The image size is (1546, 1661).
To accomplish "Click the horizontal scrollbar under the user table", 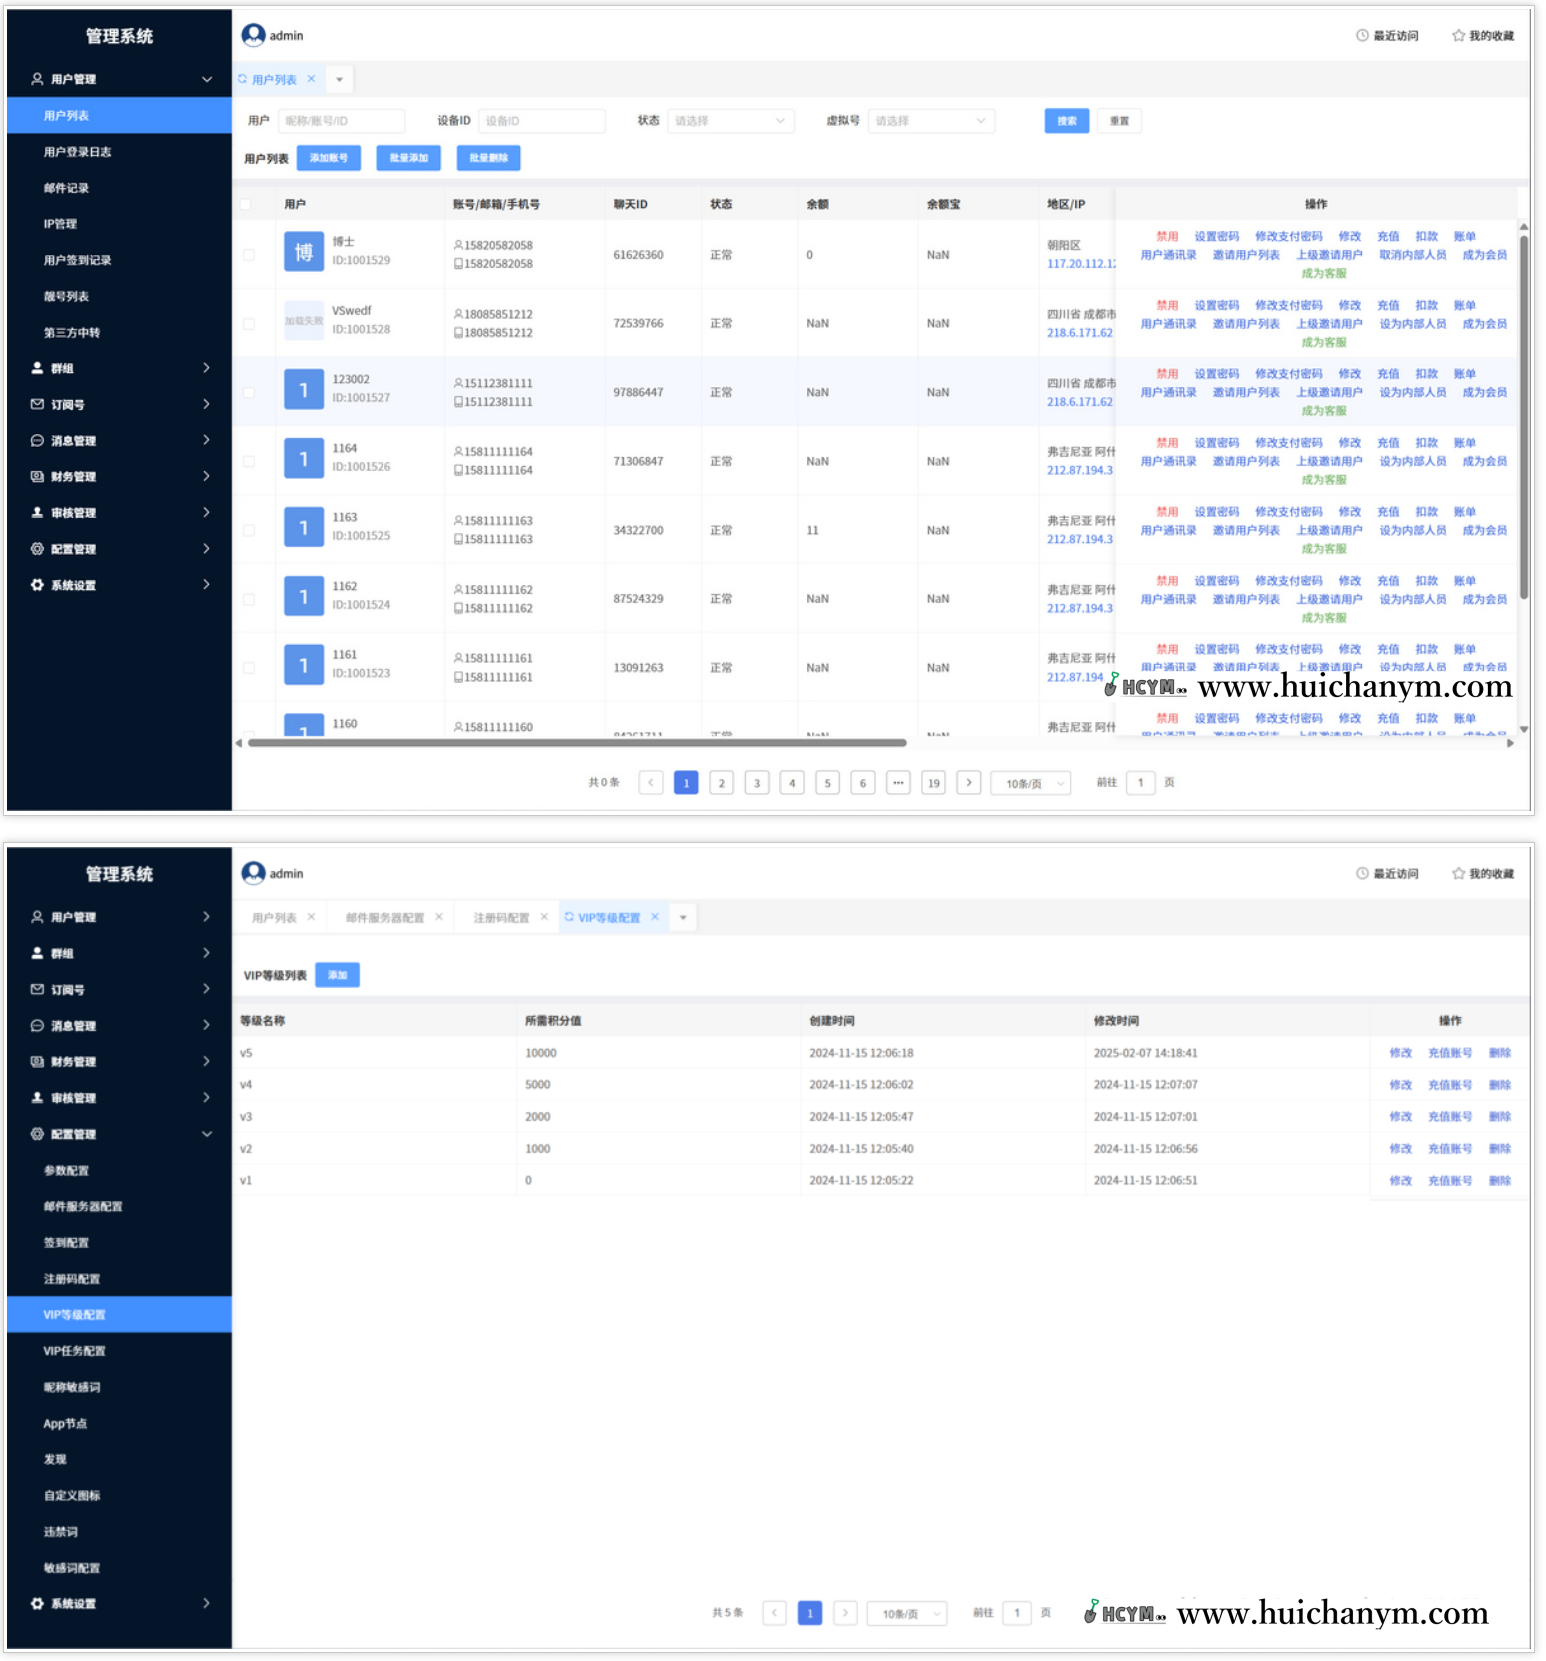I will point(577,743).
